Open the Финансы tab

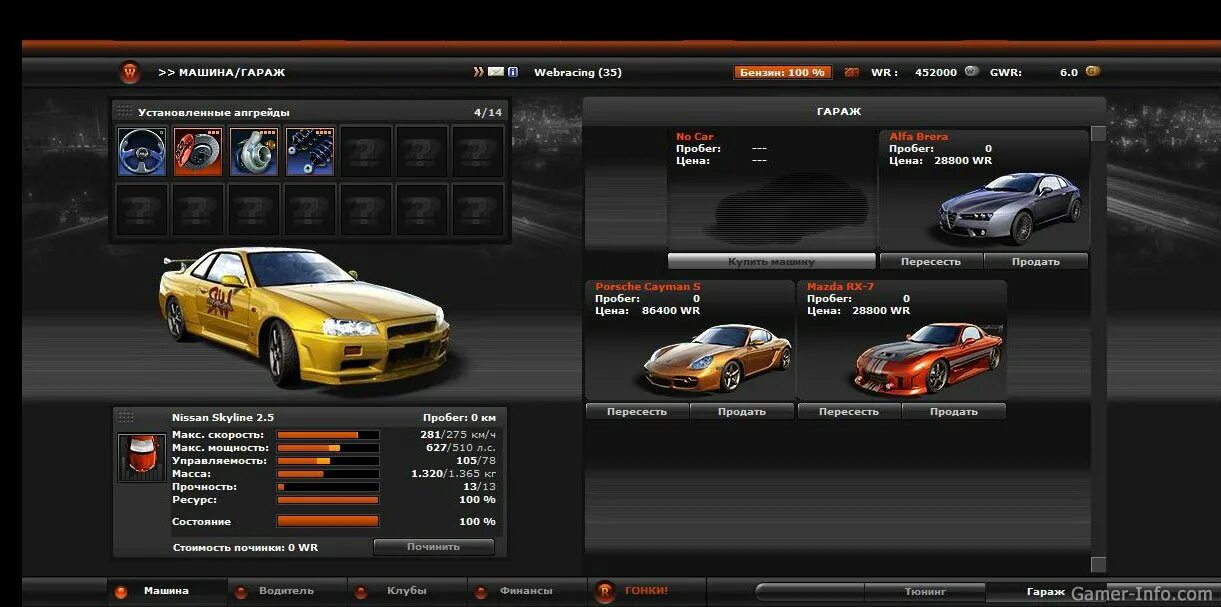pyautogui.click(x=527, y=591)
